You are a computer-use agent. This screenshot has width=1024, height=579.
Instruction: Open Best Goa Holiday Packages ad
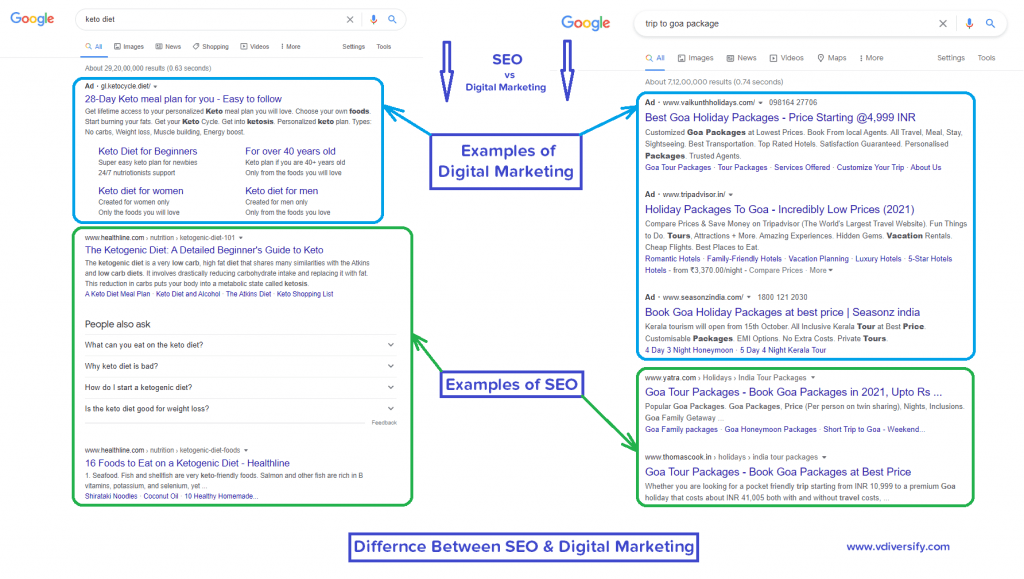point(780,117)
